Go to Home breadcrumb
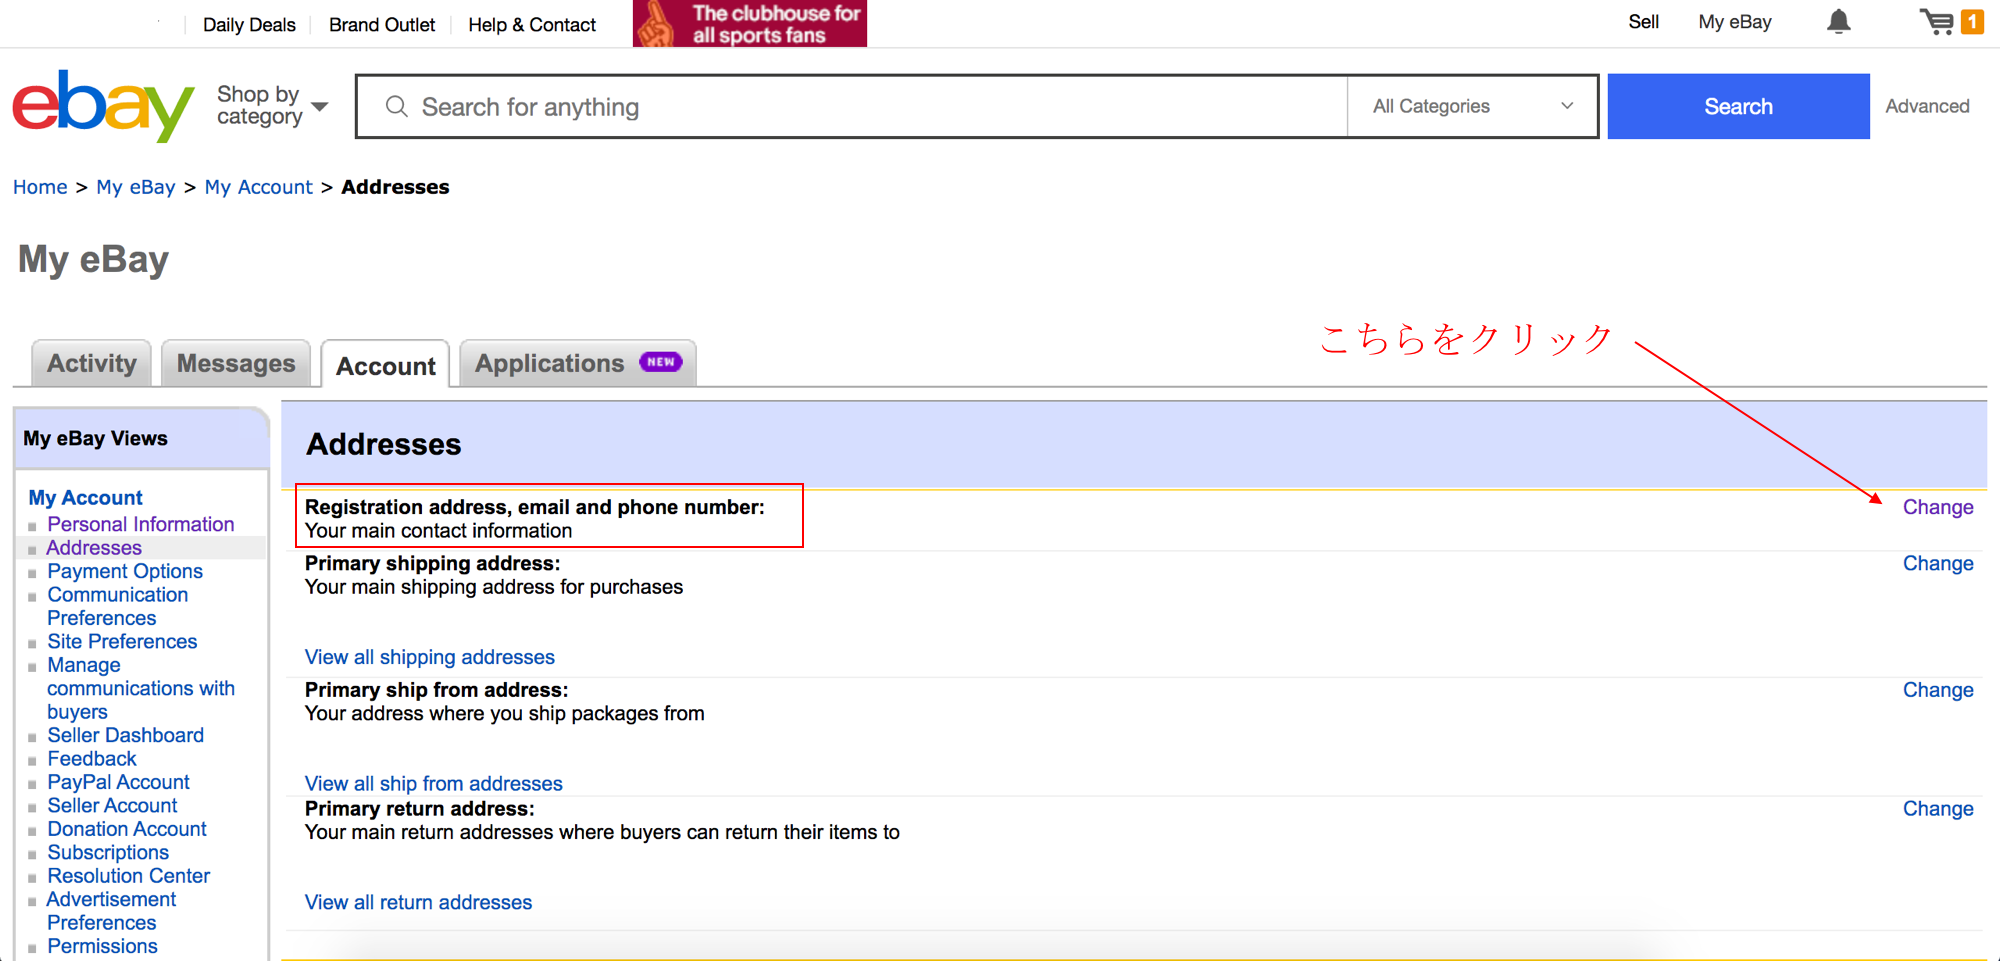2000x961 pixels. [40, 187]
